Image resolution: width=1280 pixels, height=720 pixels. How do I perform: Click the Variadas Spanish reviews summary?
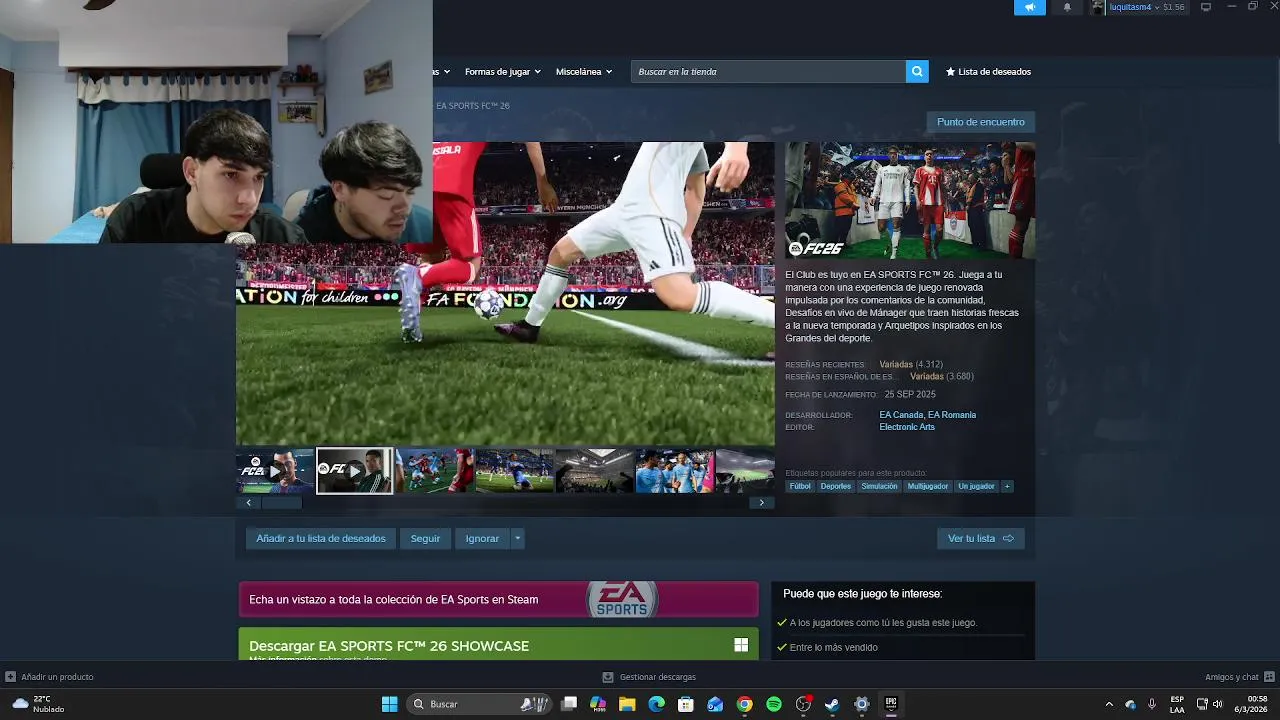[x=927, y=377]
